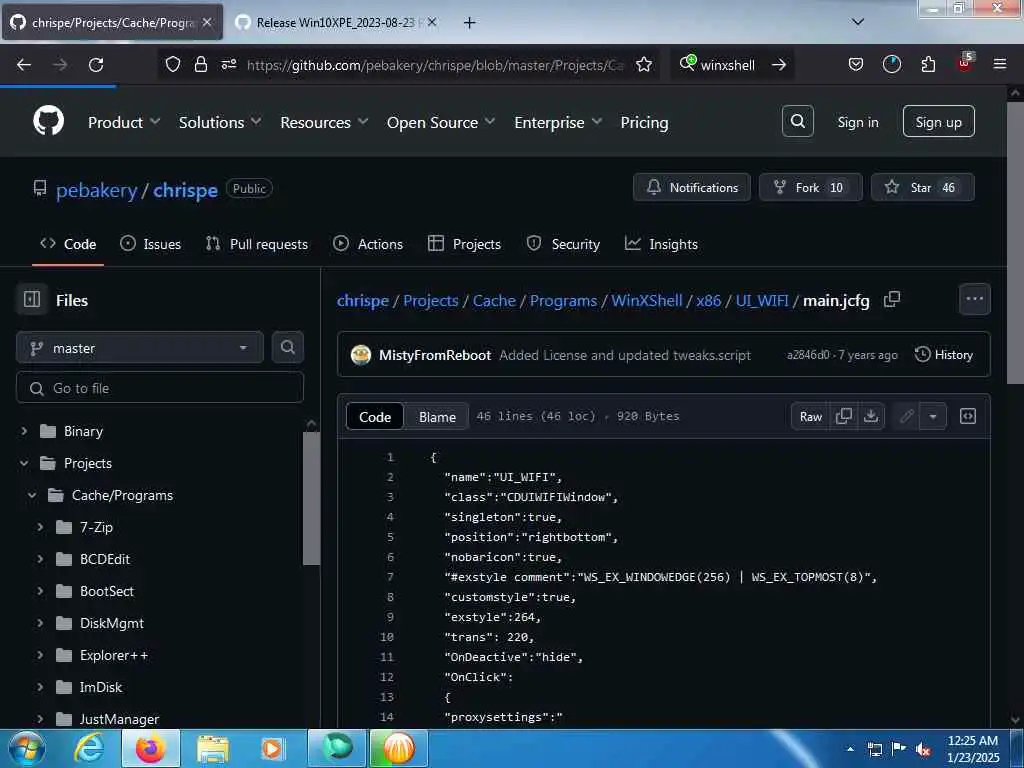Open the Actions repository tab
Screen dimensions: 1024x768
368,244
